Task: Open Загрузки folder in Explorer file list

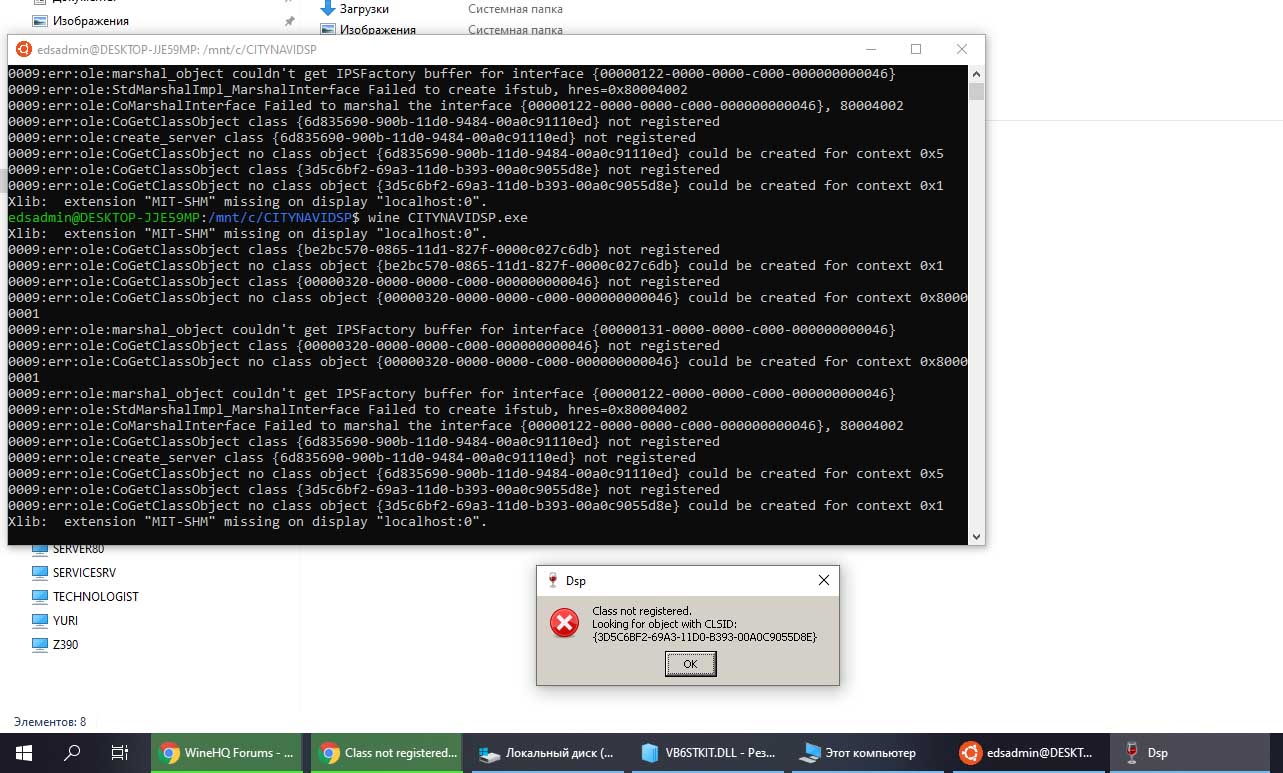Action: pyautogui.click(x=364, y=9)
